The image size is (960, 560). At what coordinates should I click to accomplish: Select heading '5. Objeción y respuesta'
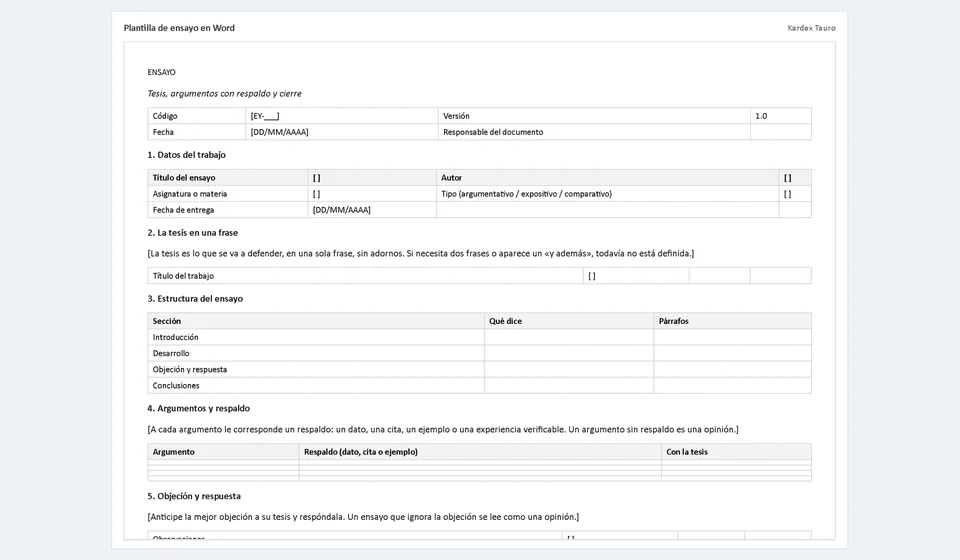194,496
